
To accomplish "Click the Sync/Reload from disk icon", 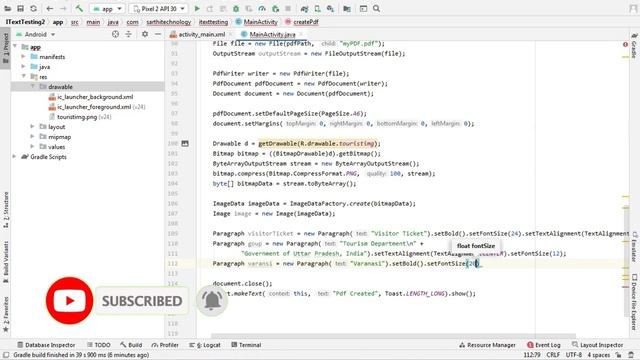I will pyautogui.click(x=33, y=9).
